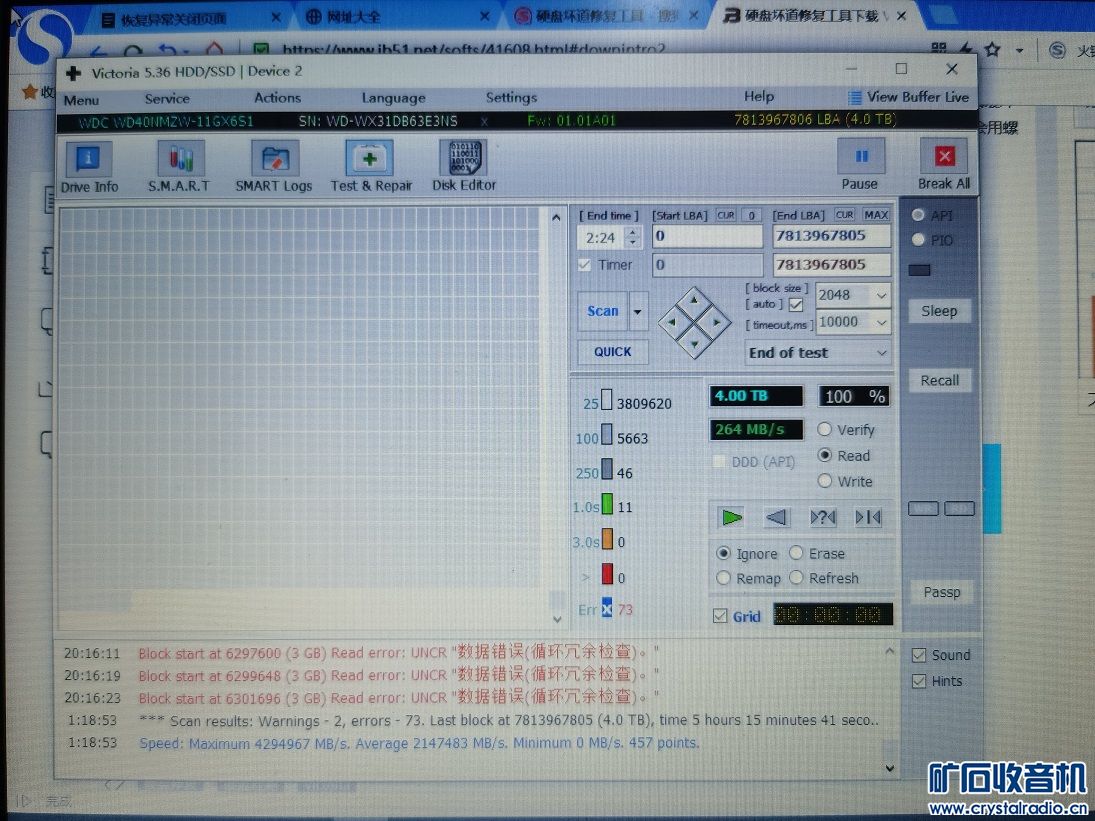
Task: Toggle the Timer checkbox
Action: tap(585, 265)
